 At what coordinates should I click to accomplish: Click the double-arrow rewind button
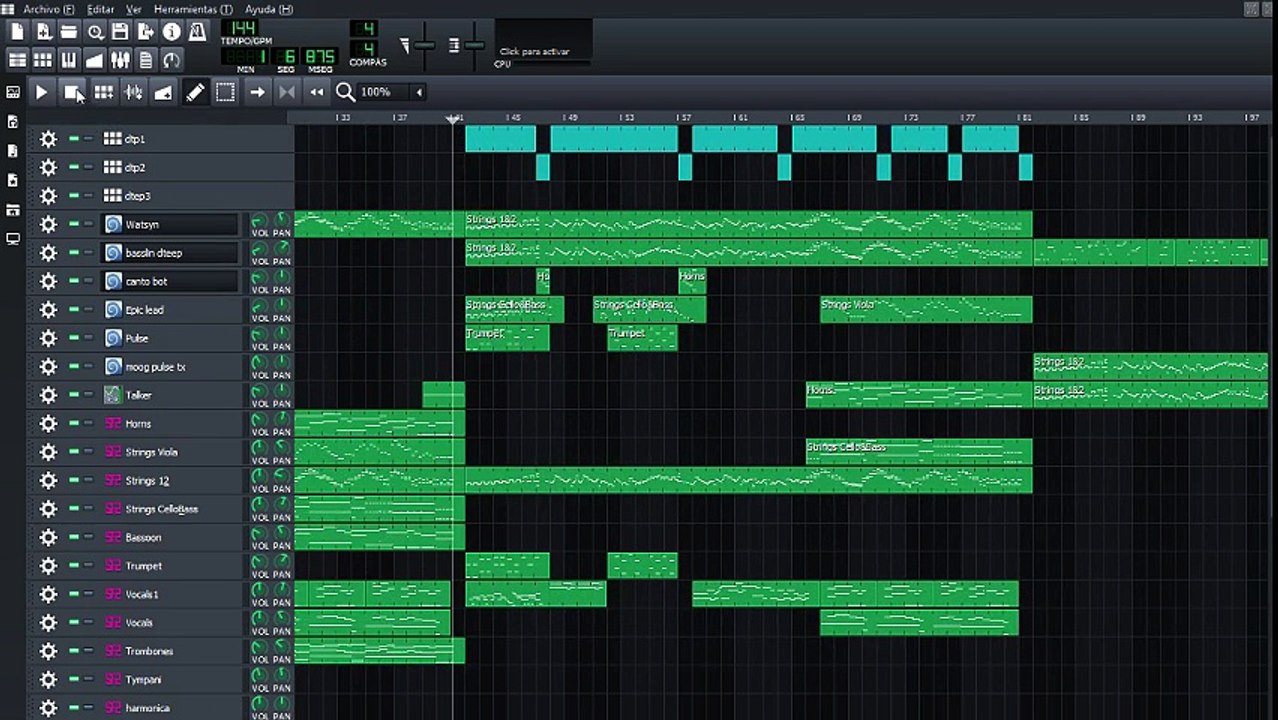[317, 92]
